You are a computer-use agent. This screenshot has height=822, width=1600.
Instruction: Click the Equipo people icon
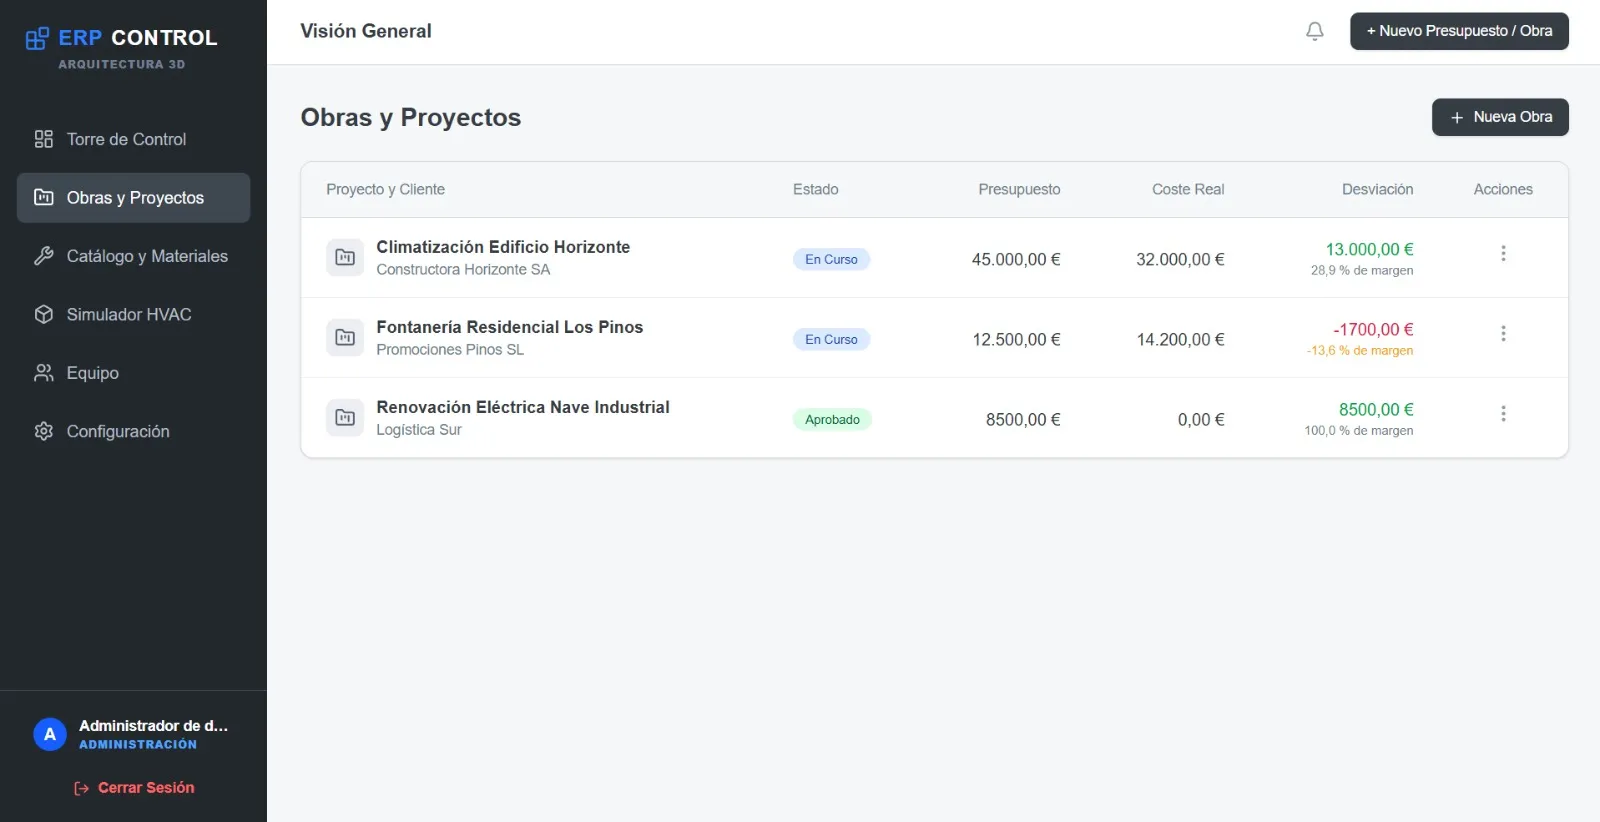pos(43,373)
